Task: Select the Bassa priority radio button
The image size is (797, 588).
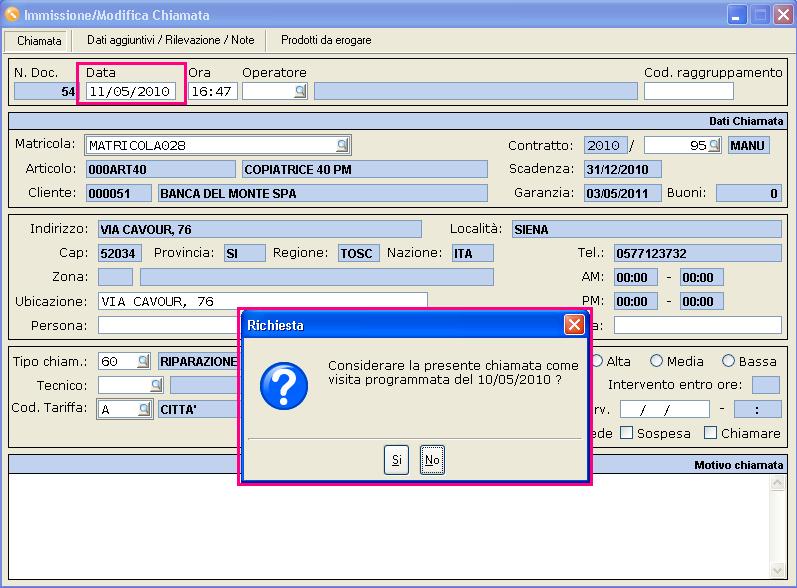Action: coord(729,361)
